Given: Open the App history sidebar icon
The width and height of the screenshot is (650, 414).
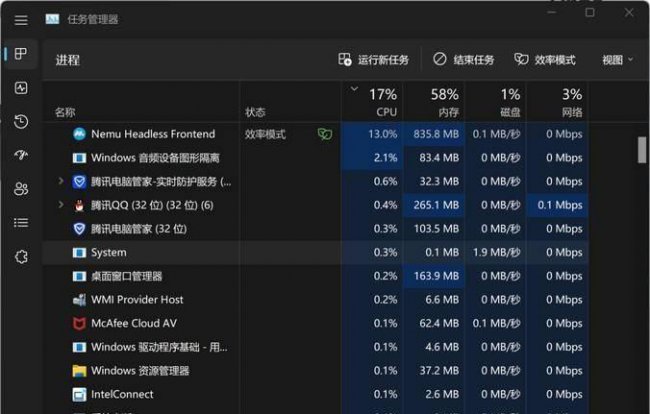Looking at the screenshot, I should tap(21, 121).
